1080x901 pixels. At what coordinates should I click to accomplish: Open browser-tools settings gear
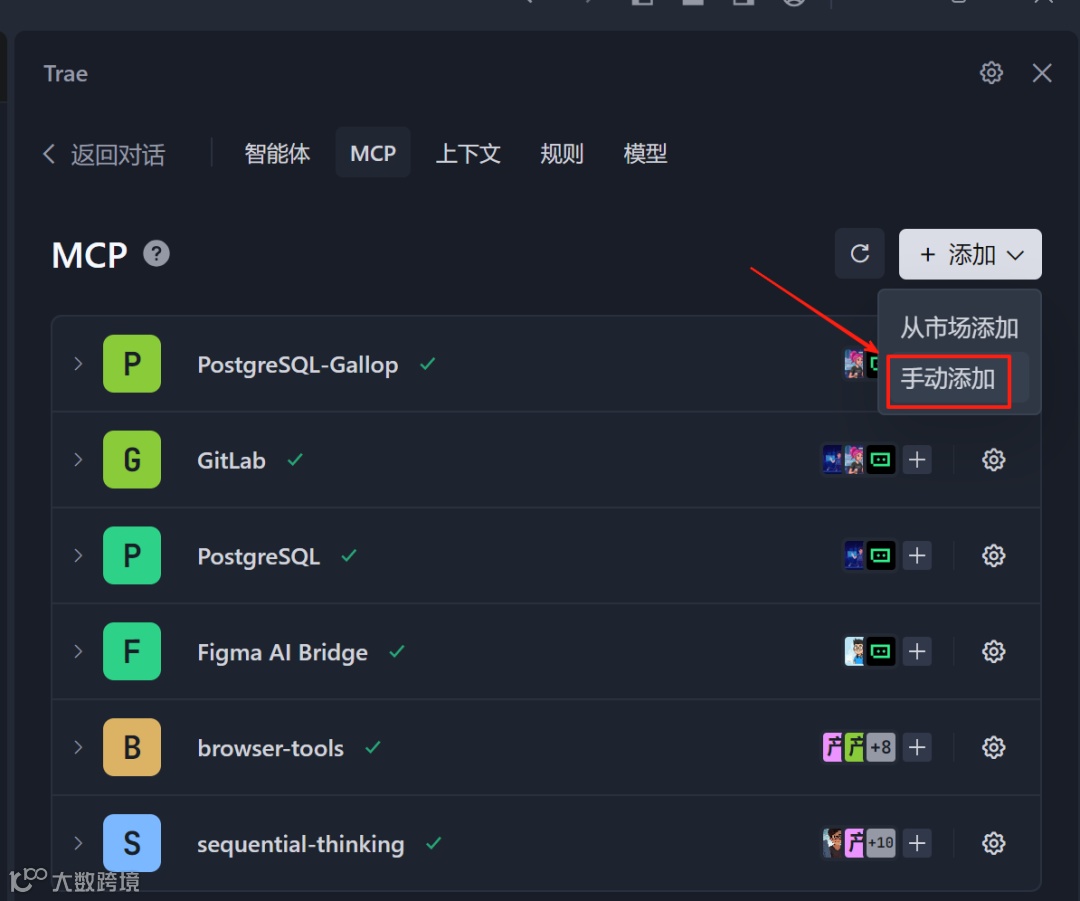point(993,747)
